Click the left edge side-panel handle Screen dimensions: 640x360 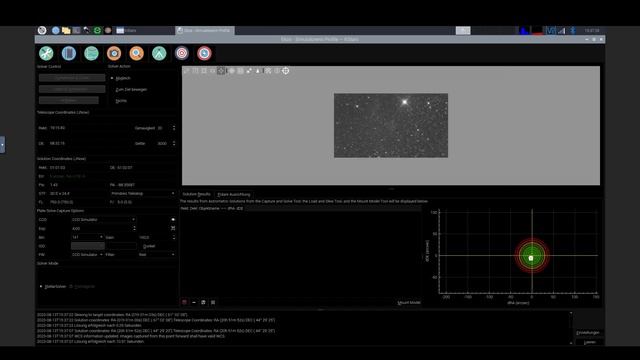click(x=2, y=144)
